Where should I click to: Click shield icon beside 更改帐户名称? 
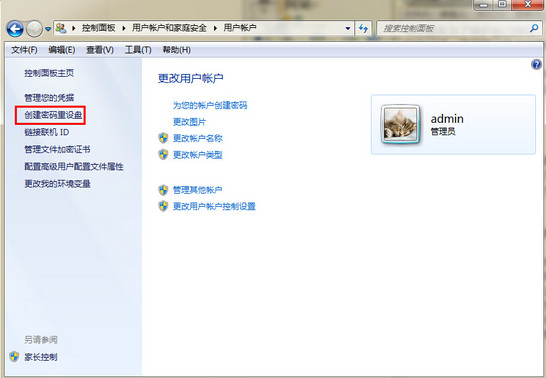(x=163, y=138)
